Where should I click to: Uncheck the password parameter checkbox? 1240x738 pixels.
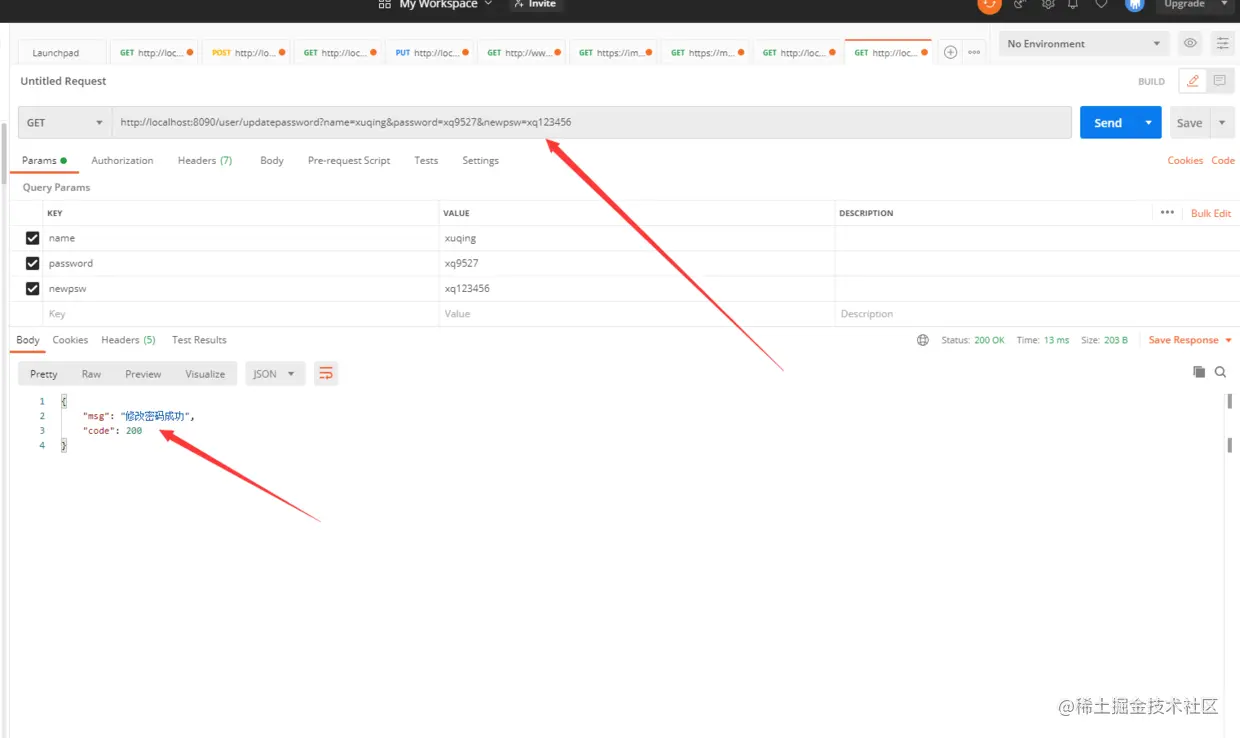pos(33,263)
